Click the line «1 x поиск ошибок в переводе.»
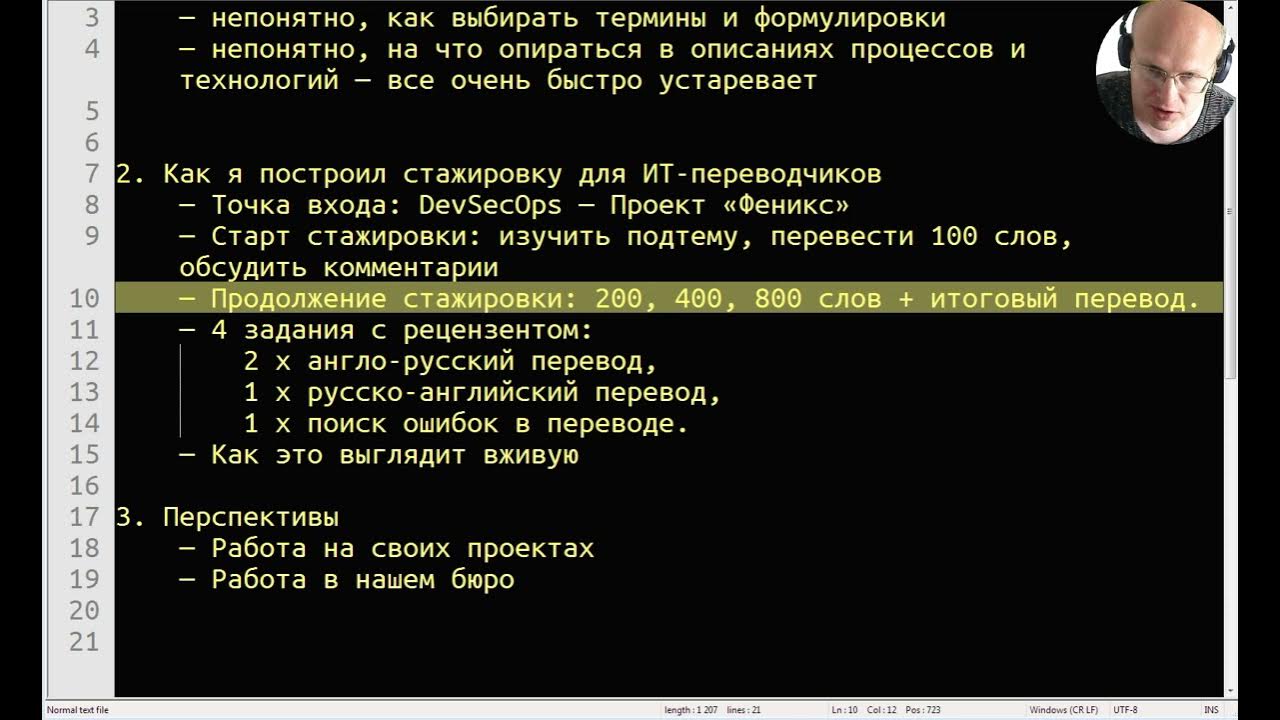This screenshot has height=720, width=1280. tap(467, 423)
